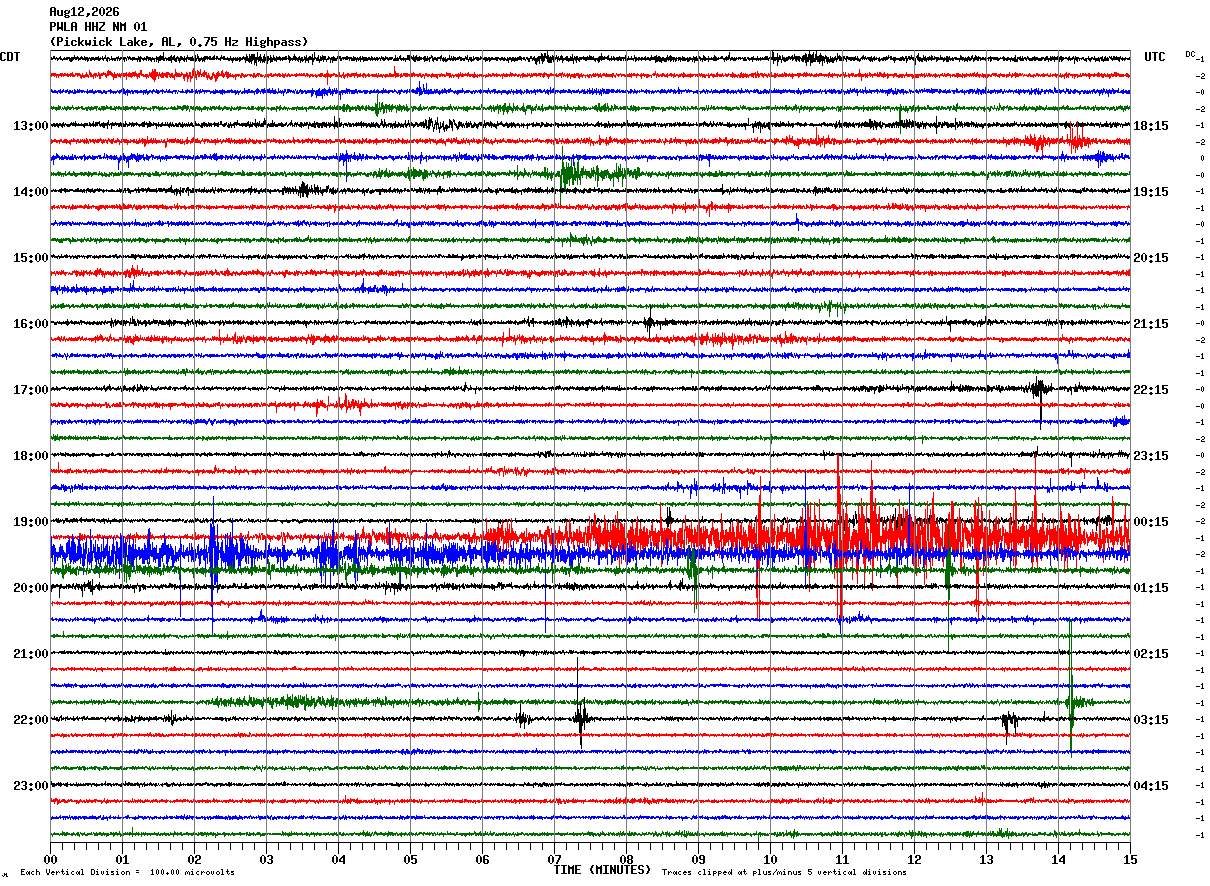
Task: Click the Each Vertical Division 100.00 microvolts note
Action: pos(128,872)
